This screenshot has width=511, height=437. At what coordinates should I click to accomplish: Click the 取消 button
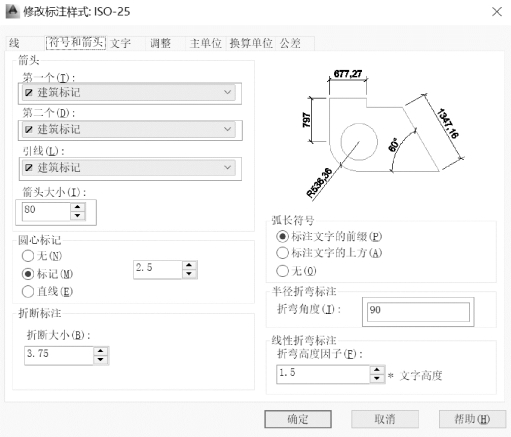[385, 419]
